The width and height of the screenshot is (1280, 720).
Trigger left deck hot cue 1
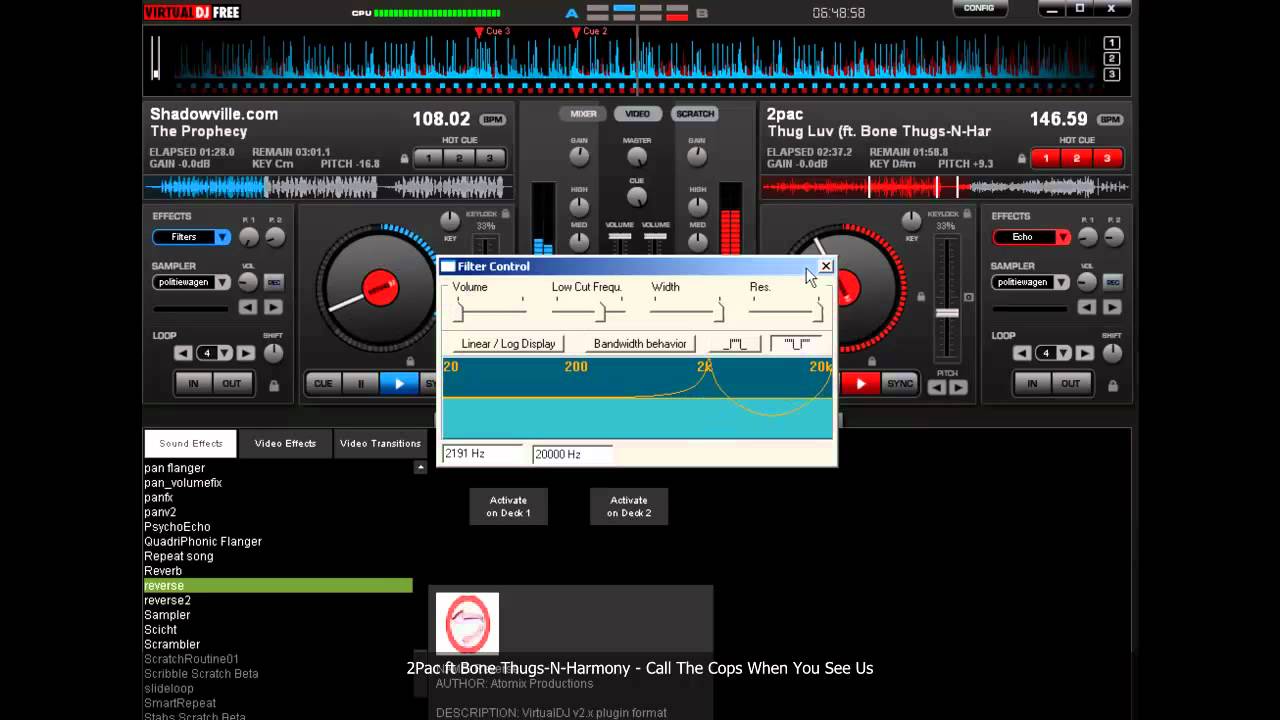(429, 158)
